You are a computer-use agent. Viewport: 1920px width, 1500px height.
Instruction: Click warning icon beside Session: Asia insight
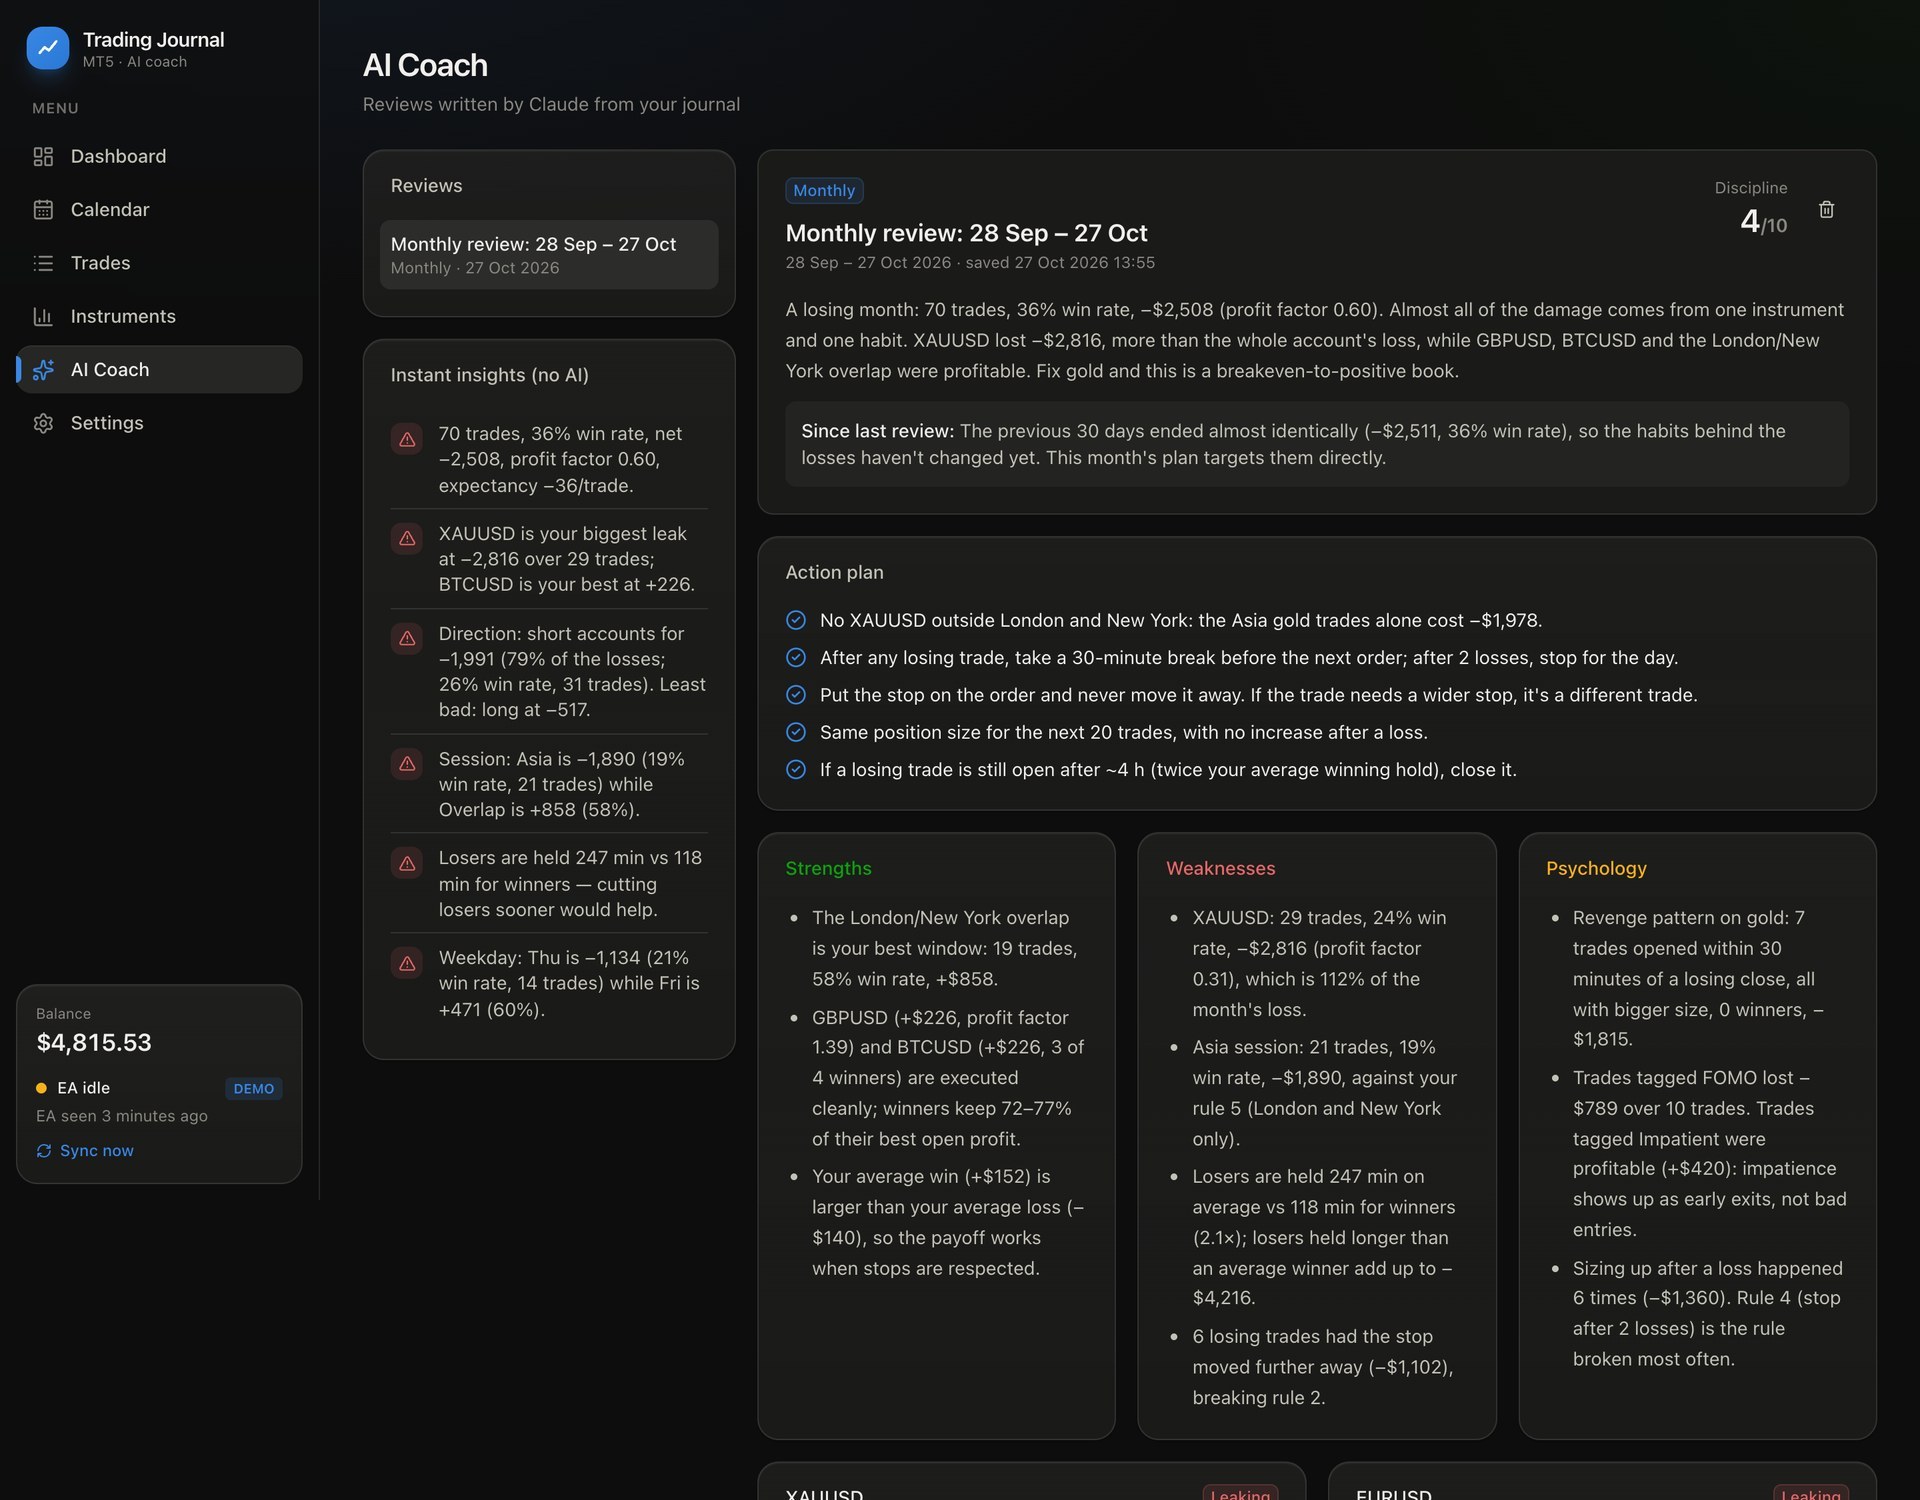coord(407,763)
